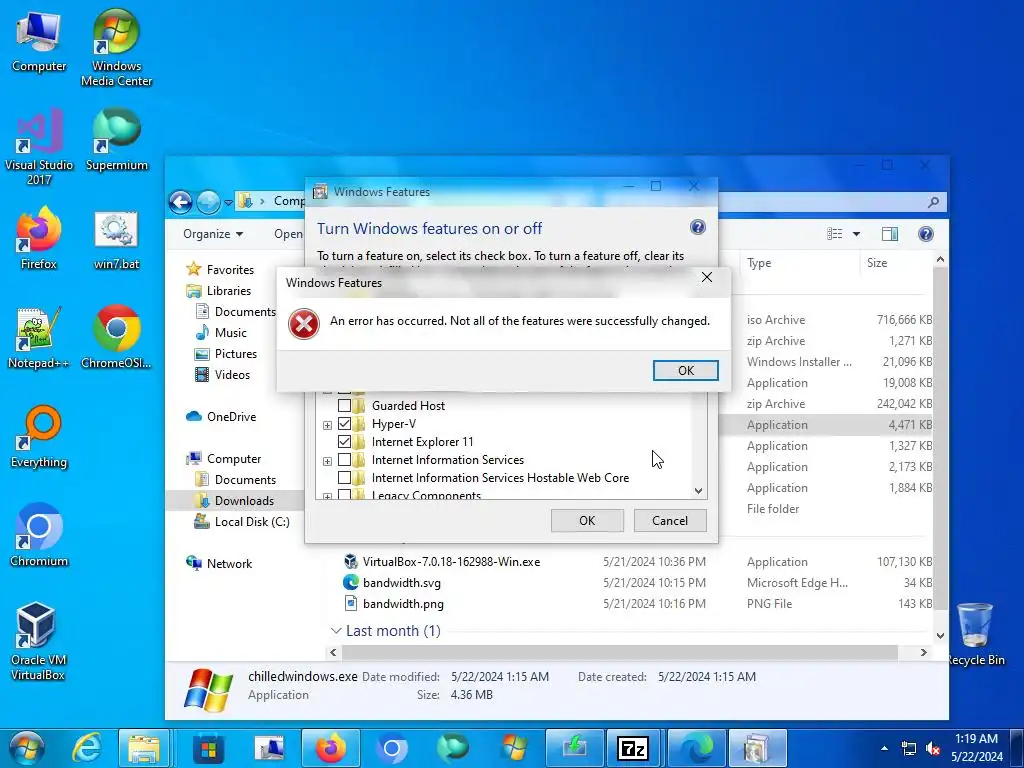Select the Recycle Bin desktop icon
This screenshot has height=768, width=1024.
pyautogui.click(x=975, y=635)
